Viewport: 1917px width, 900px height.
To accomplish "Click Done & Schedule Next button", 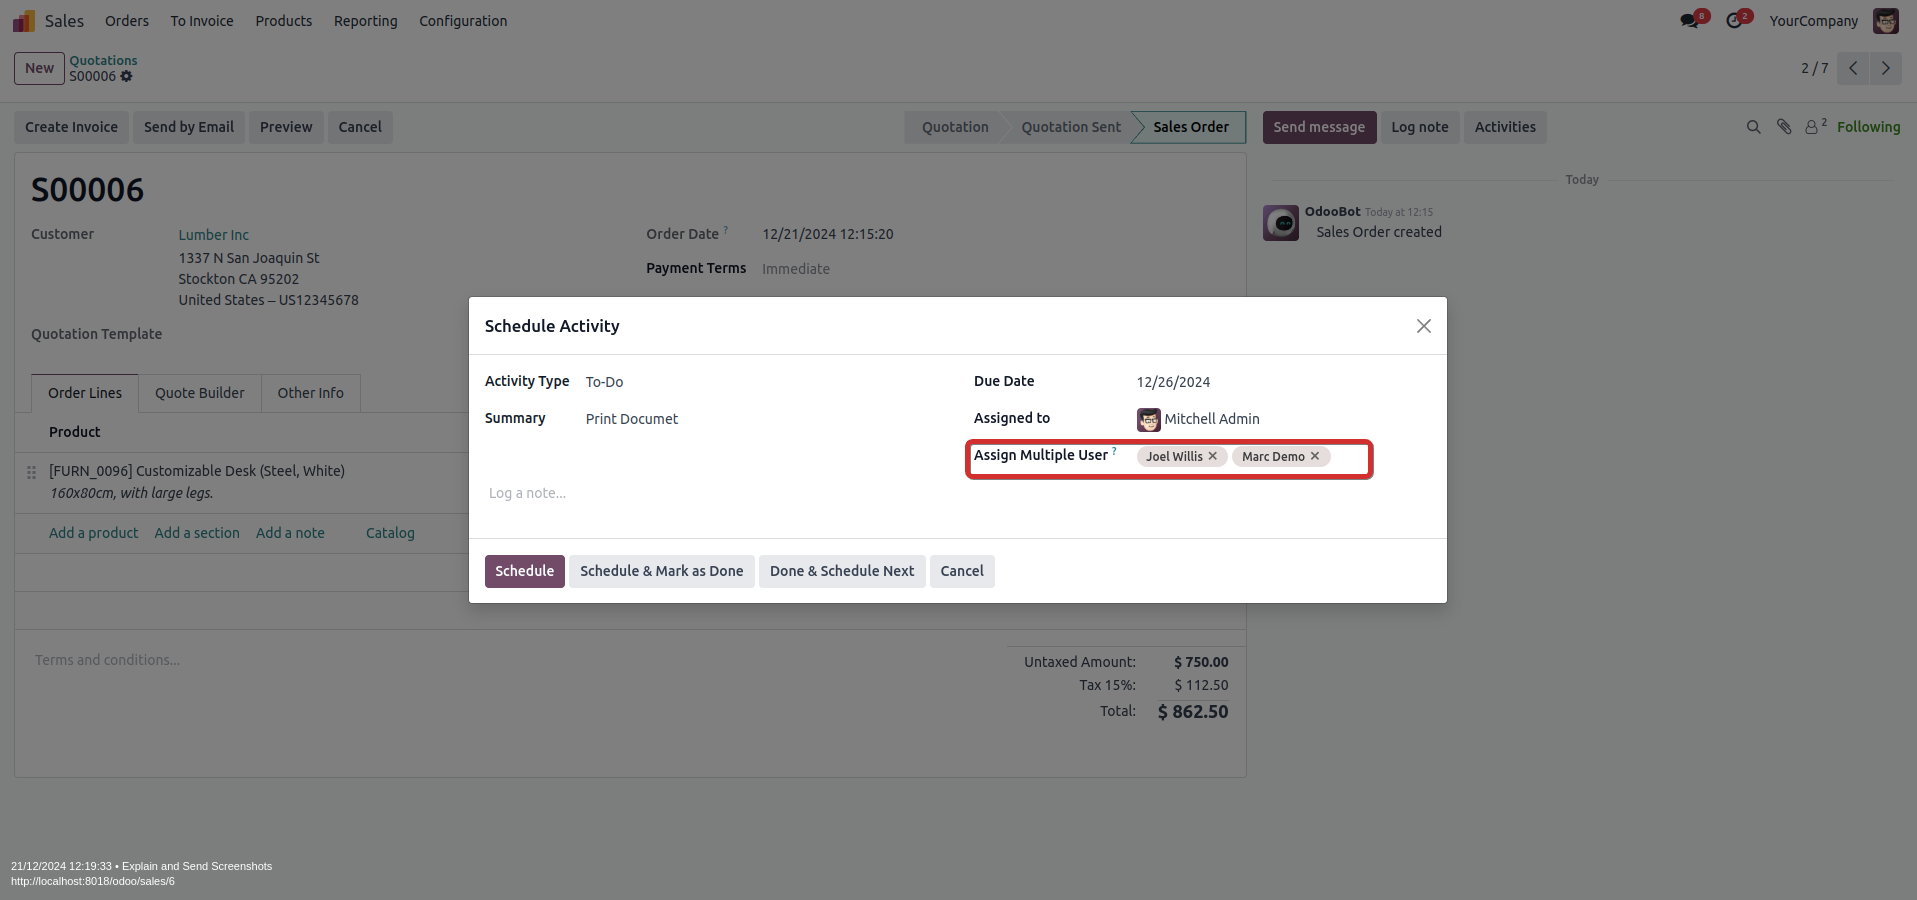I will 841,571.
